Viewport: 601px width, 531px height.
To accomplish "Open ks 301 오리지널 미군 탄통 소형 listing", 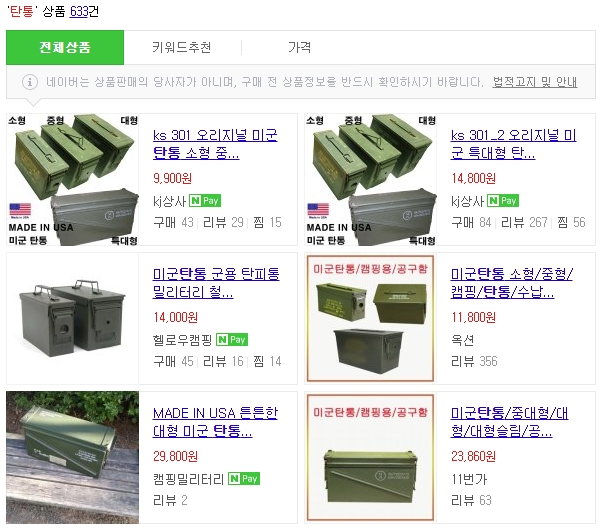I will click(x=217, y=145).
